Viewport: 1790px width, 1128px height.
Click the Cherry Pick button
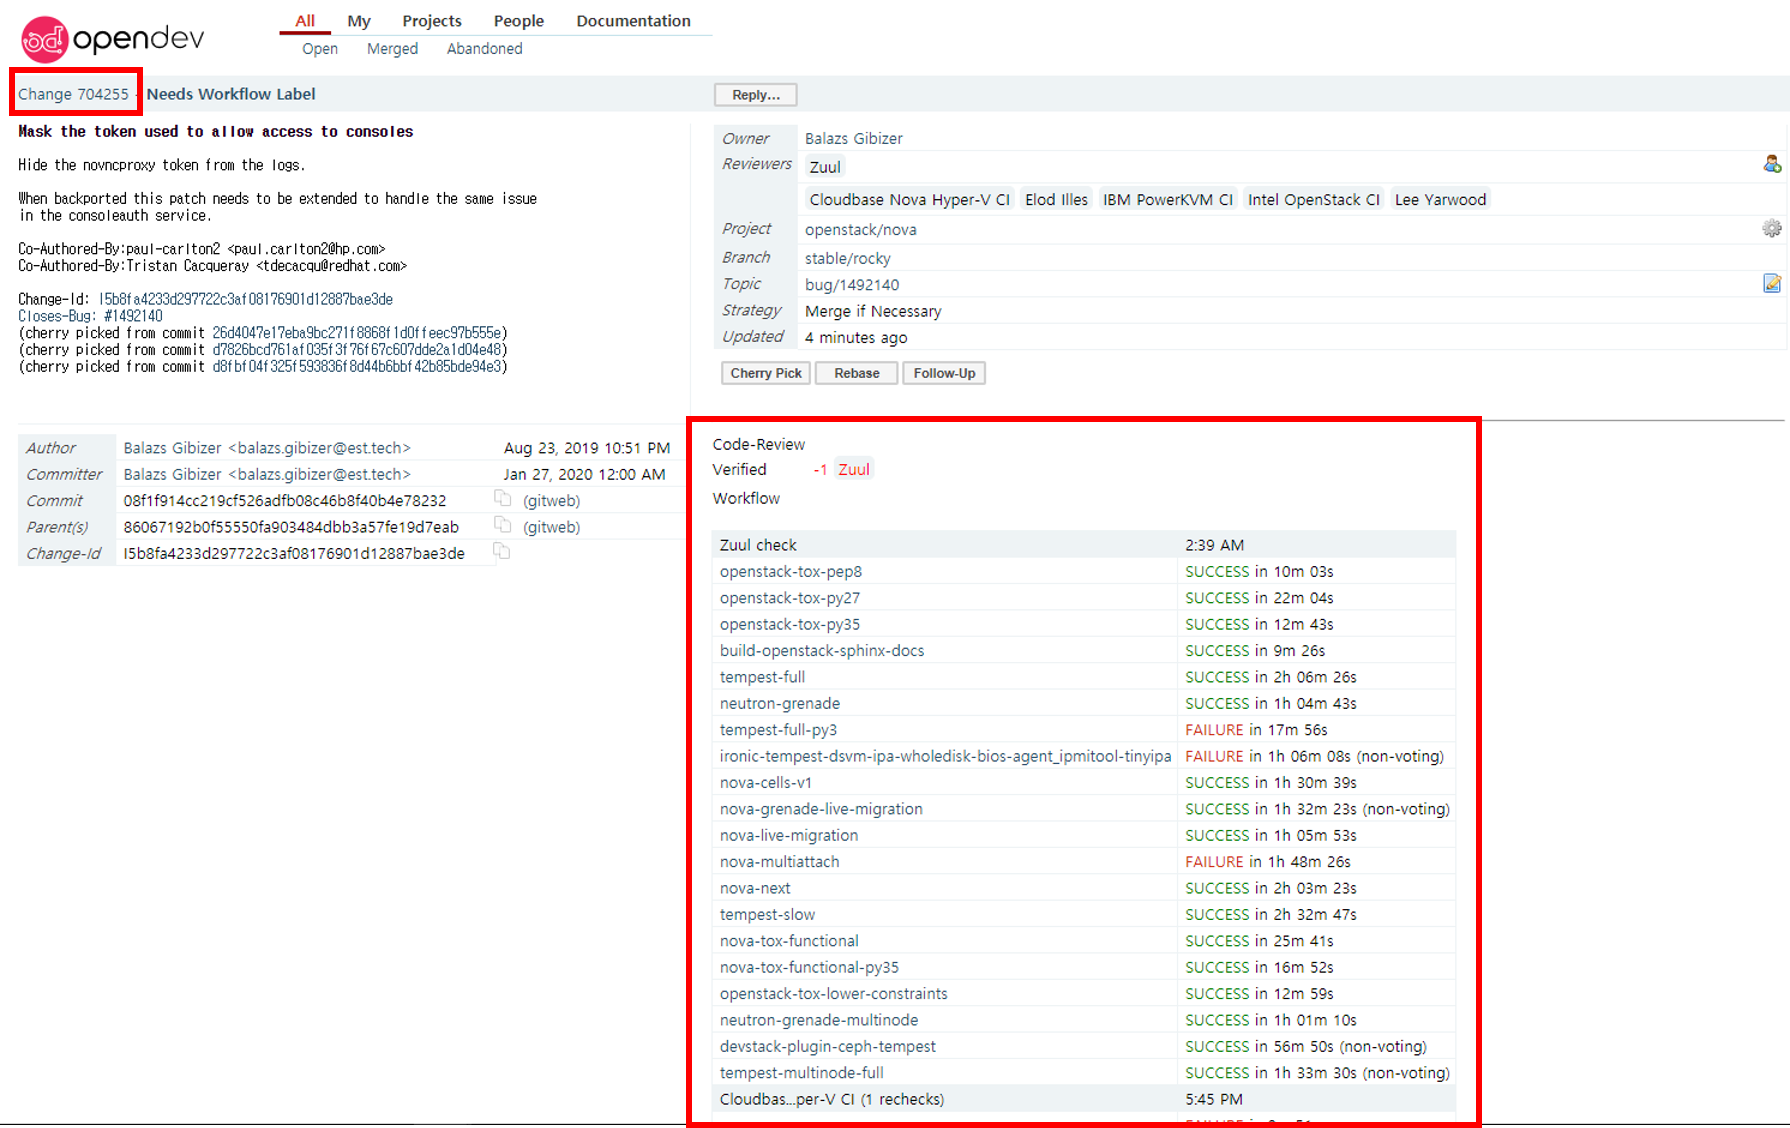click(766, 373)
